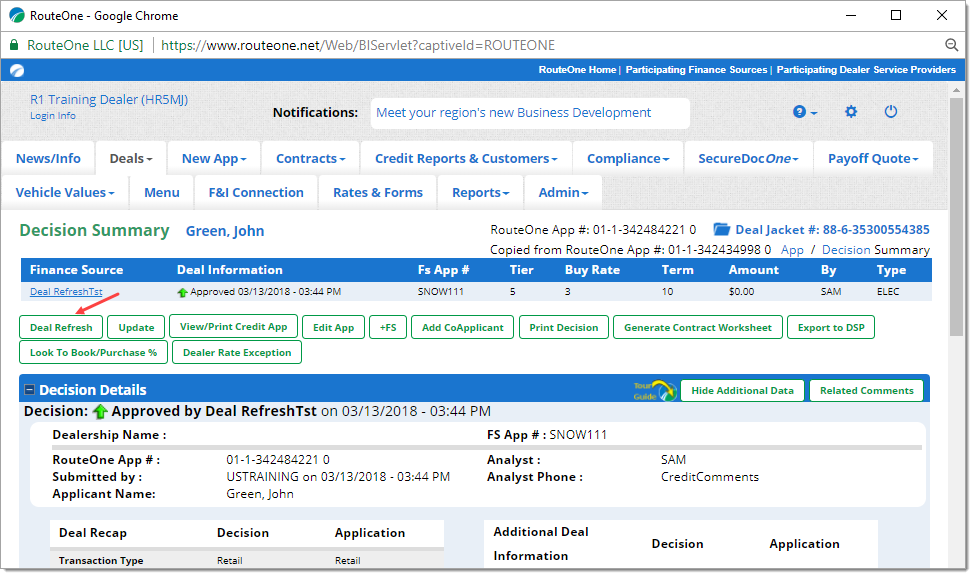Click the ELEC Type cell

click(x=888, y=292)
